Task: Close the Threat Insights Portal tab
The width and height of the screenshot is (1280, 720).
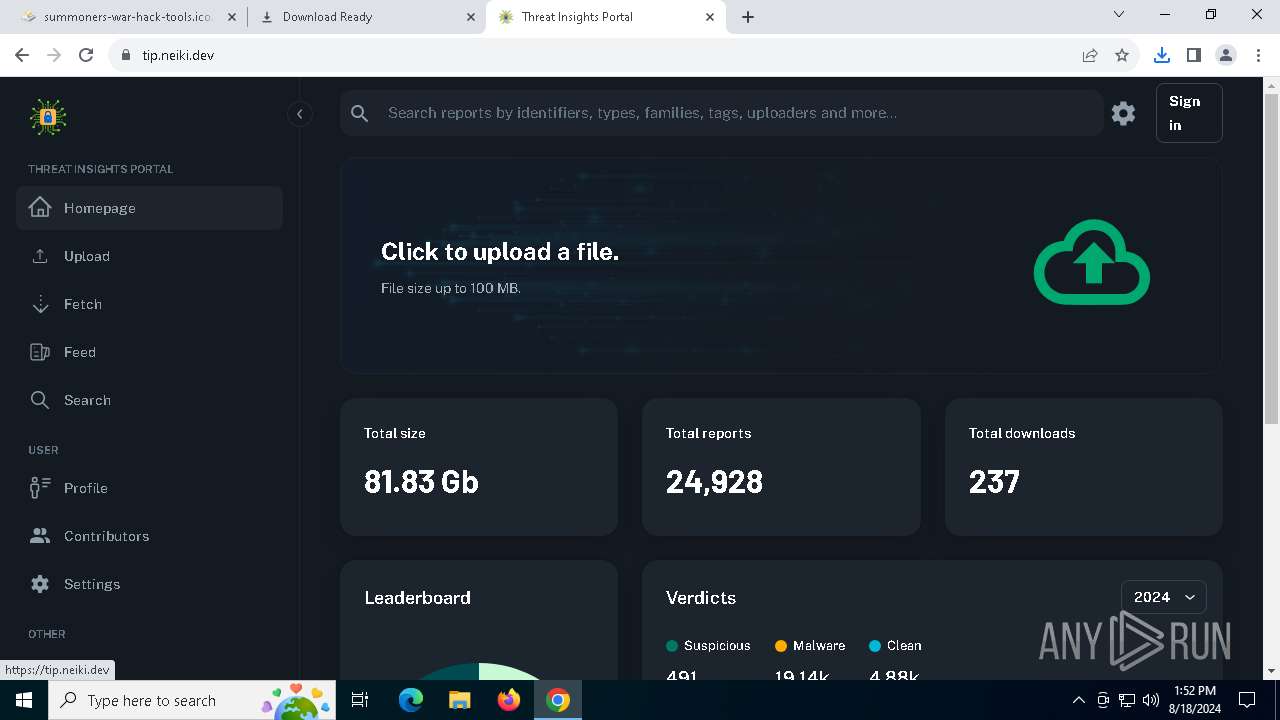Action: (710, 17)
